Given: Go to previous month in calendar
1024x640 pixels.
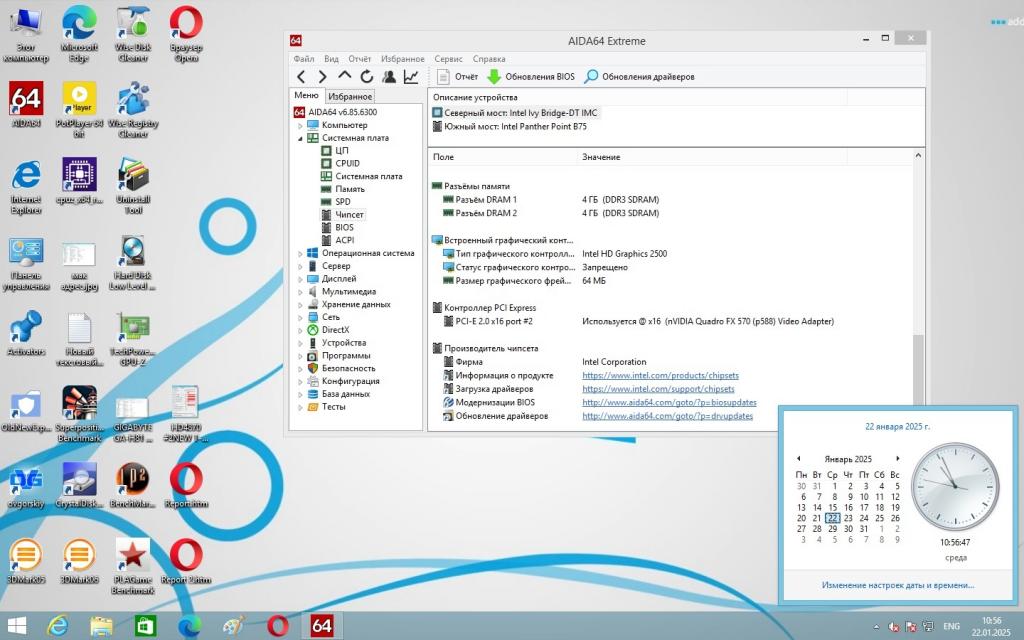Looking at the screenshot, I should coord(798,458).
